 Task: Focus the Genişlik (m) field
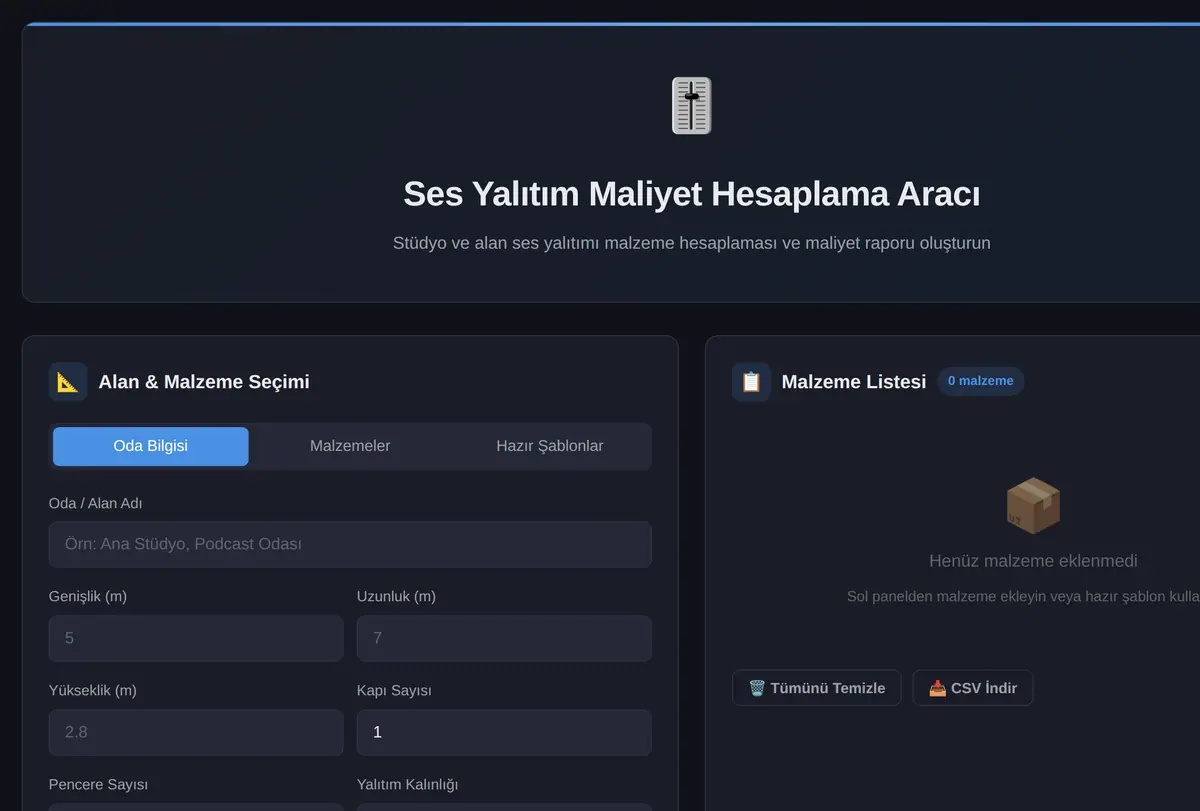tap(196, 638)
